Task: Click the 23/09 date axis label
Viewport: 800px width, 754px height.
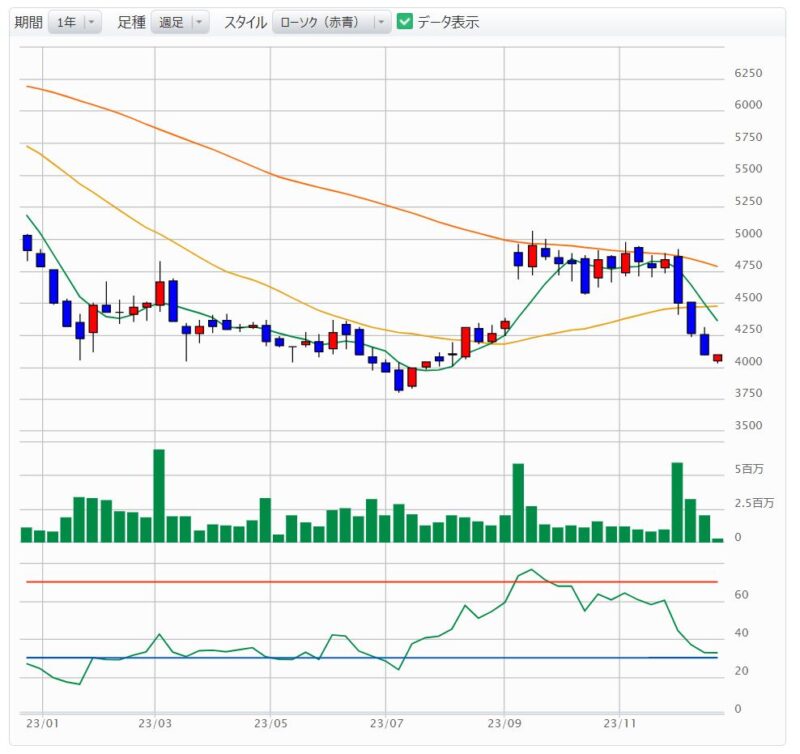Action: pos(504,723)
